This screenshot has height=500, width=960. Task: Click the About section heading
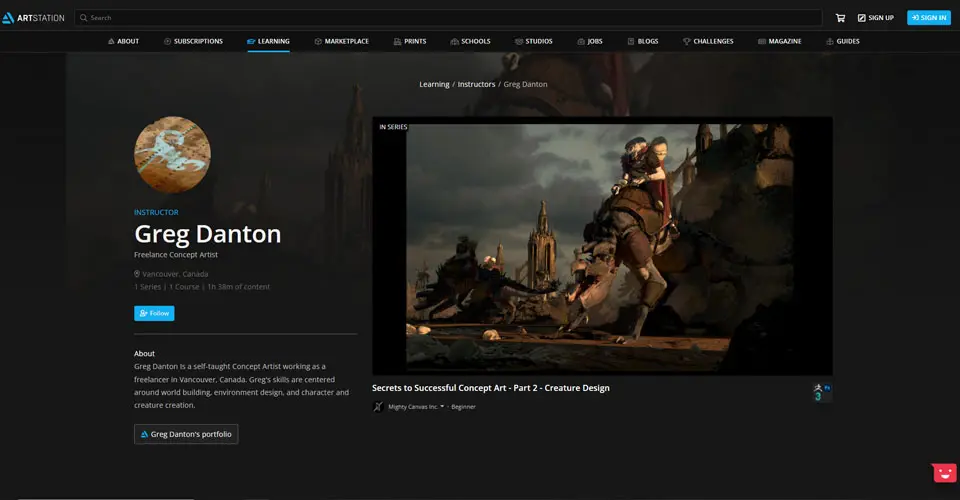tap(144, 354)
